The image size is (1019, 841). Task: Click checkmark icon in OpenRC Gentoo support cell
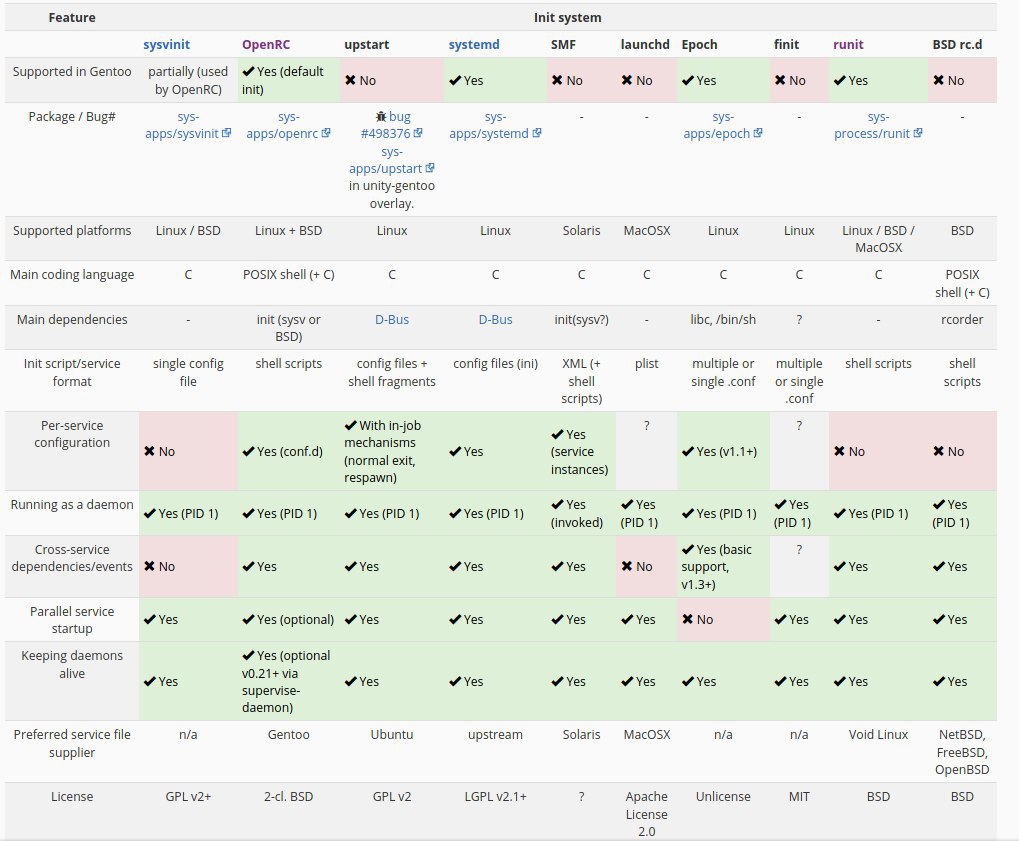(248, 71)
